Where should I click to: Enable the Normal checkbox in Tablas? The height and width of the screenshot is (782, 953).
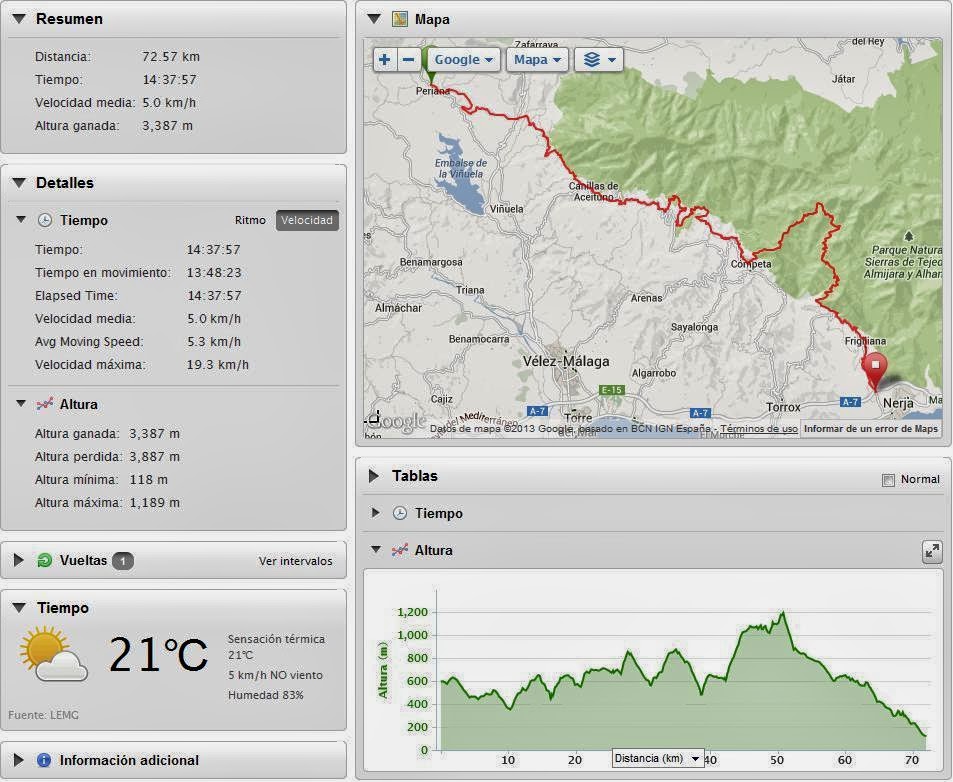(888, 480)
